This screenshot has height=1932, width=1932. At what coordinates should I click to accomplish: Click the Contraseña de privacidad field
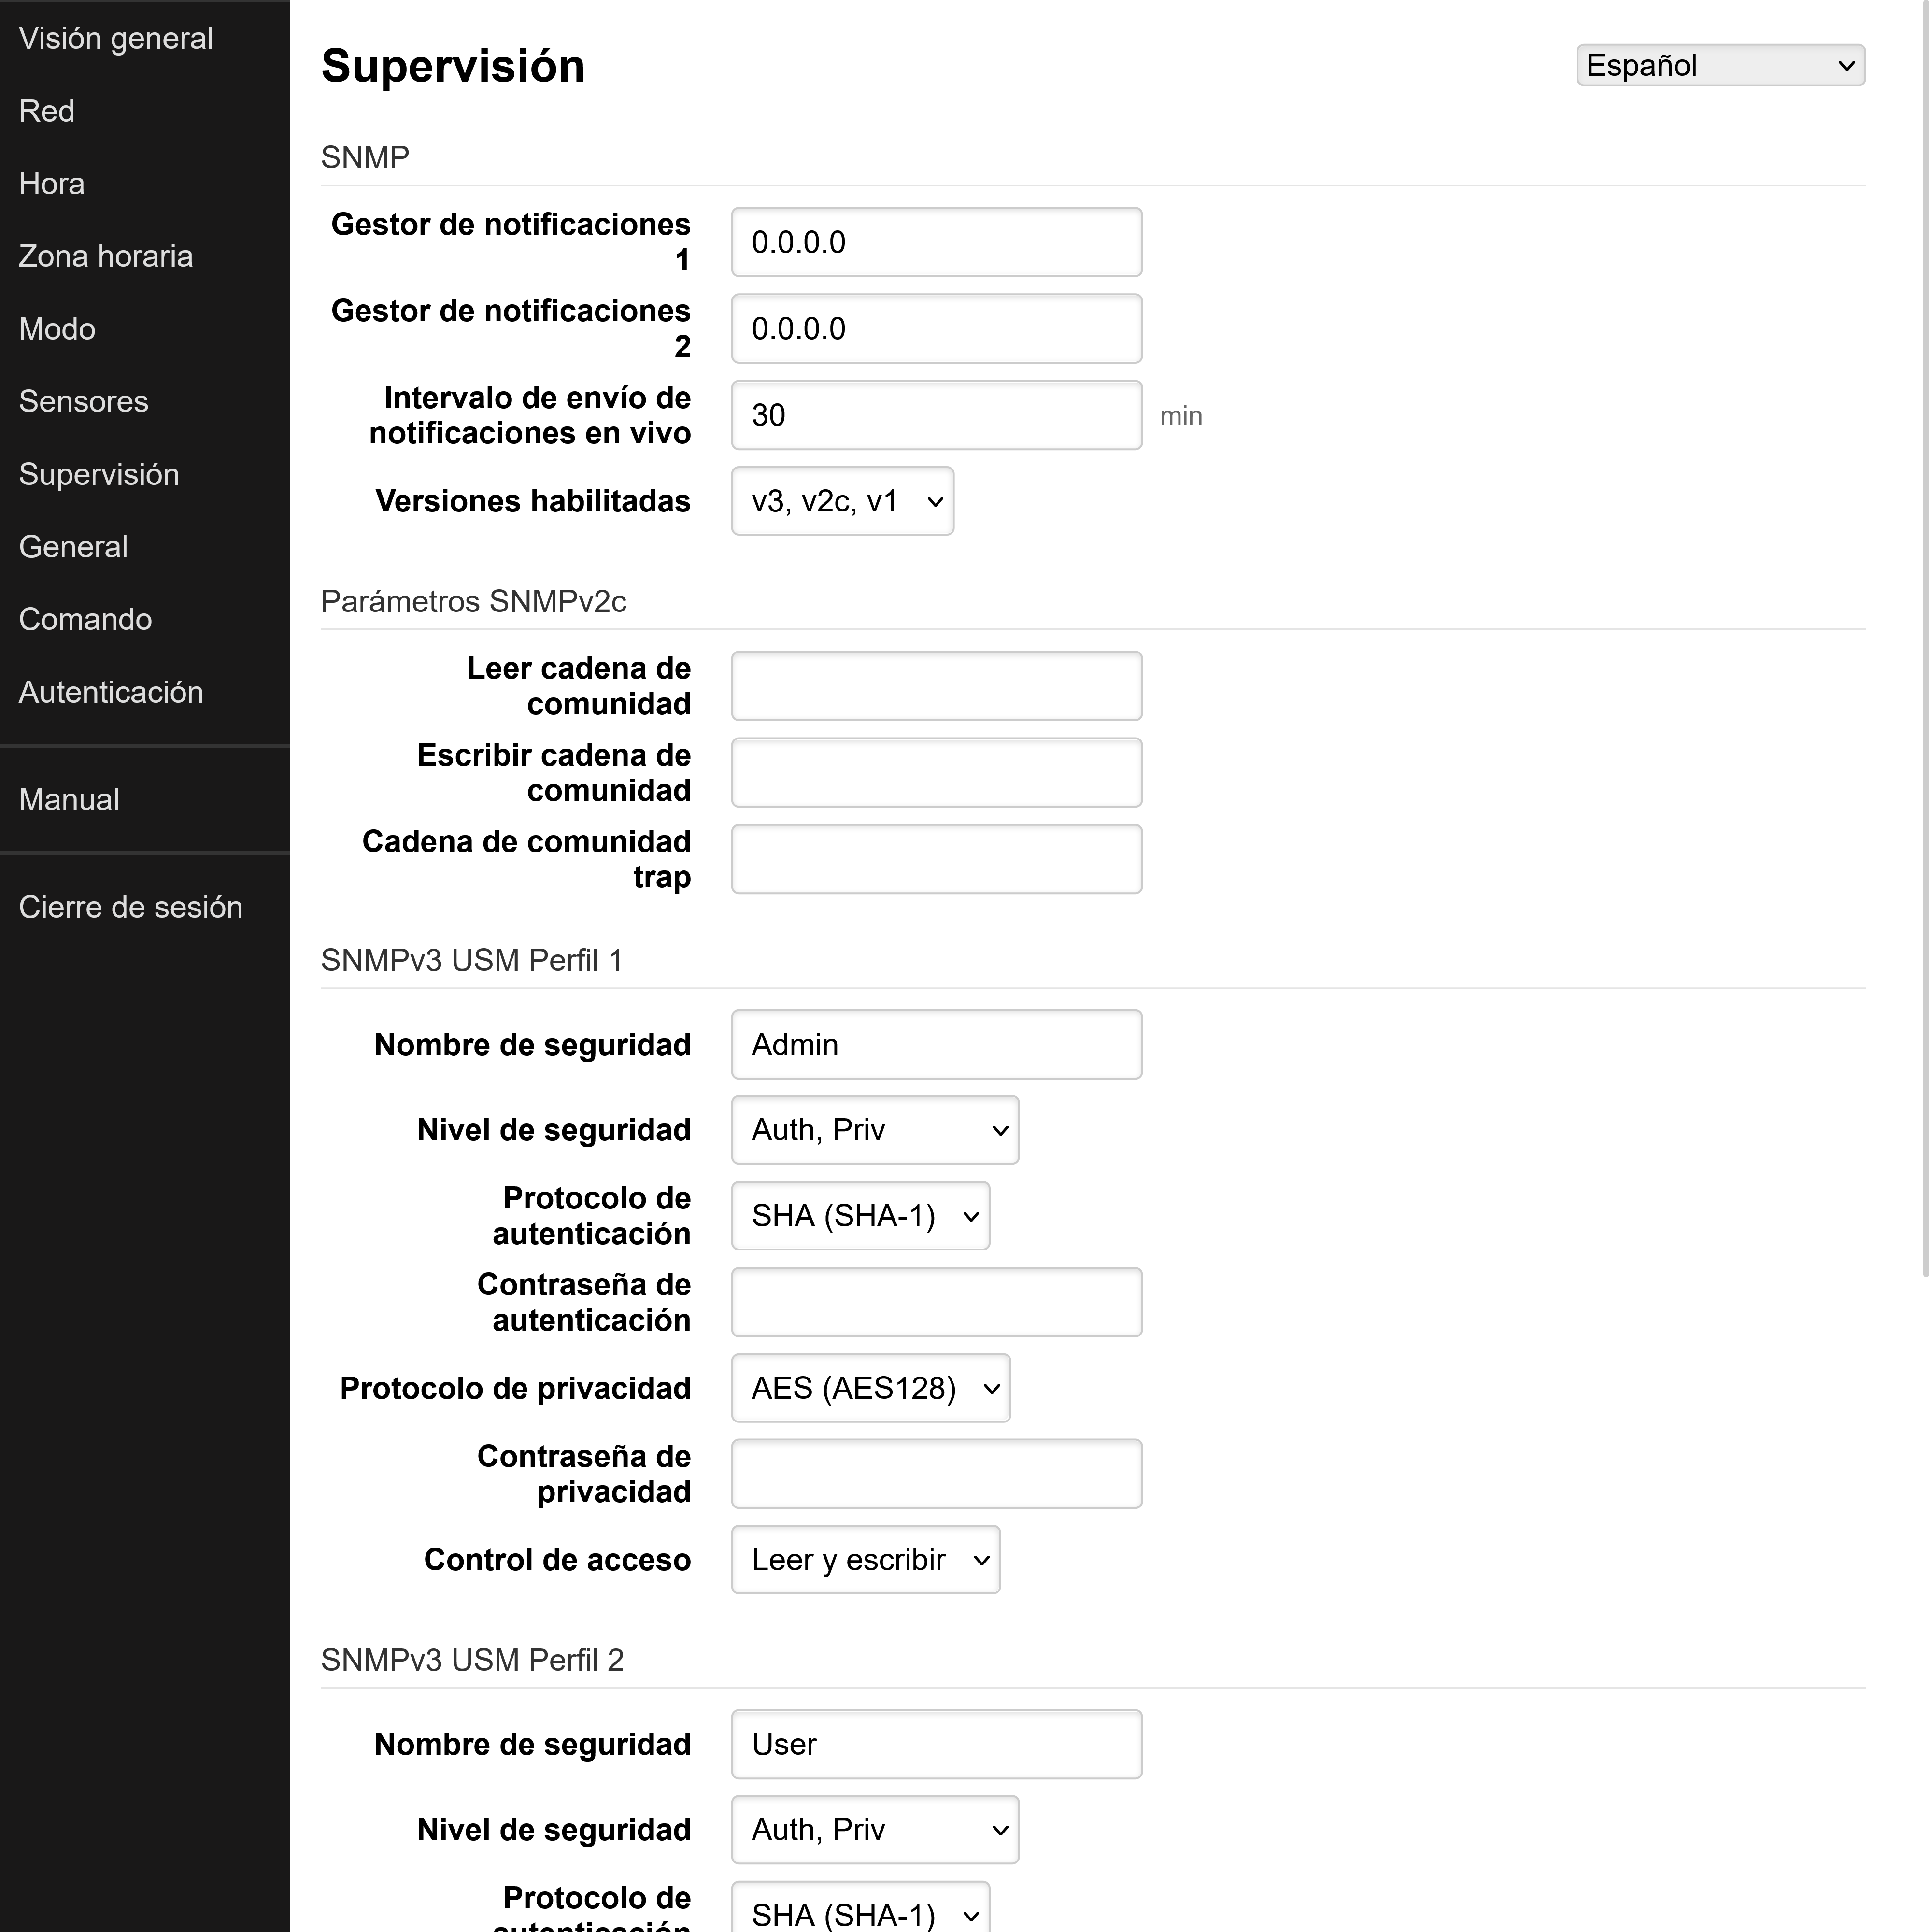935,1473
